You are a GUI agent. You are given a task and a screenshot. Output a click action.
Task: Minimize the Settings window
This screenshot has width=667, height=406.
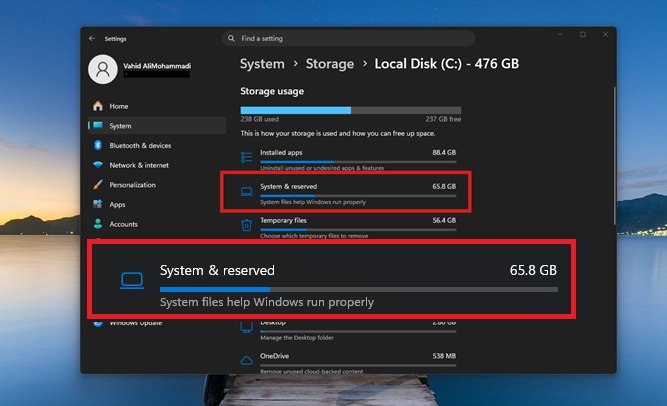click(x=560, y=34)
